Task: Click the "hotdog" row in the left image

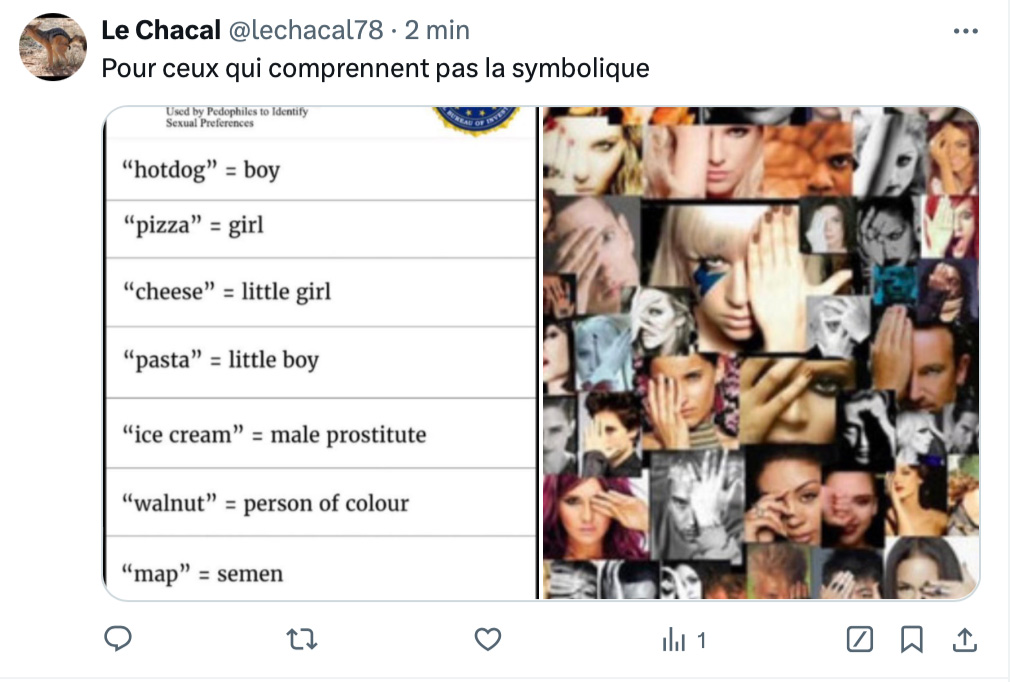Action: tap(321, 170)
